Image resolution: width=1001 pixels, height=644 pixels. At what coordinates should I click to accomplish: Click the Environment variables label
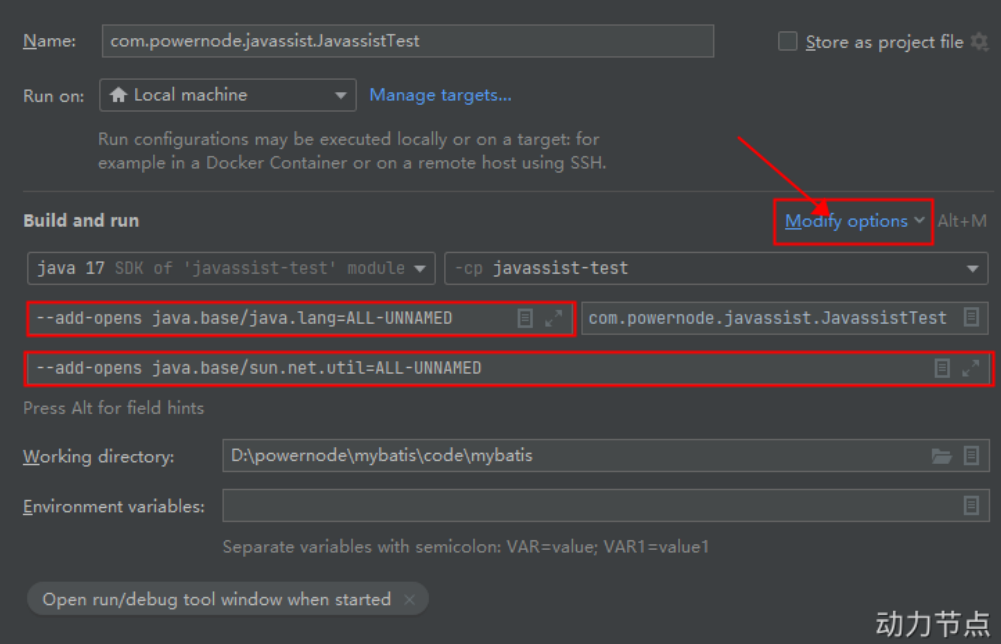click(x=114, y=506)
